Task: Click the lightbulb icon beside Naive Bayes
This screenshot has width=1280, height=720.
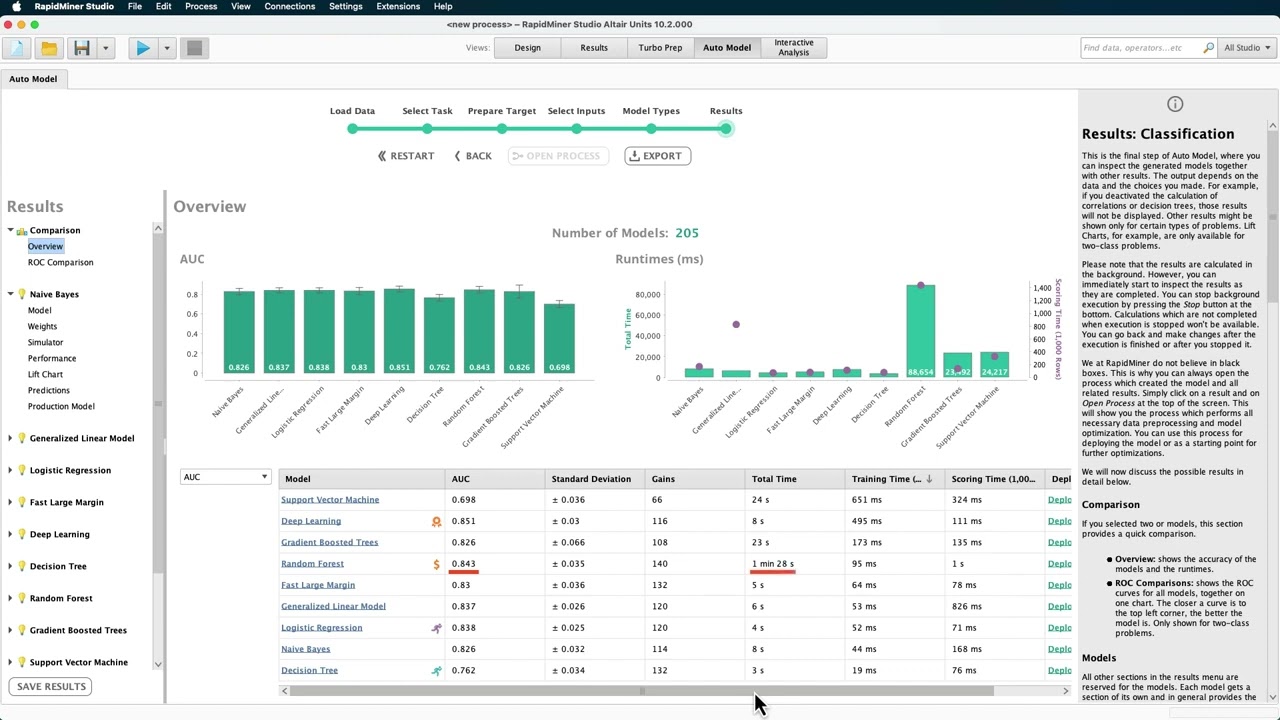Action: click(22, 295)
